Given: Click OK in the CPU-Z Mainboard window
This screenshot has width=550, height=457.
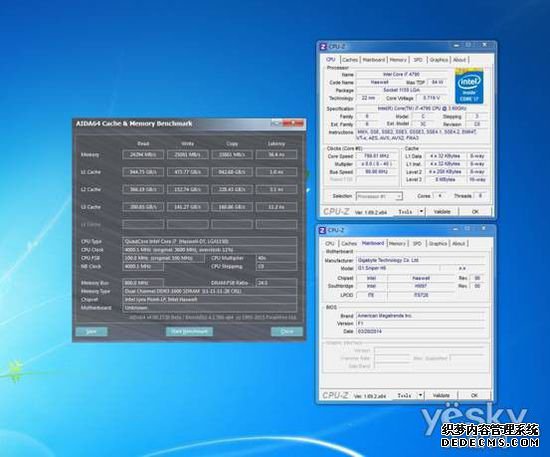Looking at the screenshot, I should 474,395.
